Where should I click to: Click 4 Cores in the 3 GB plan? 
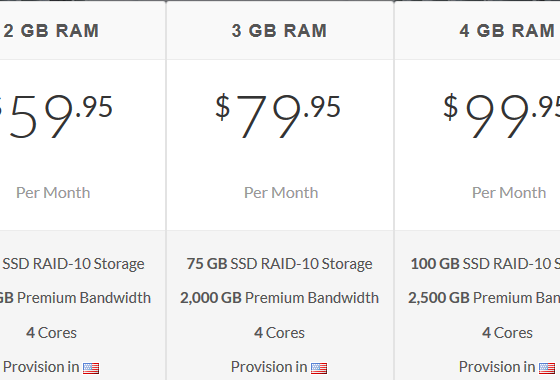279,333
